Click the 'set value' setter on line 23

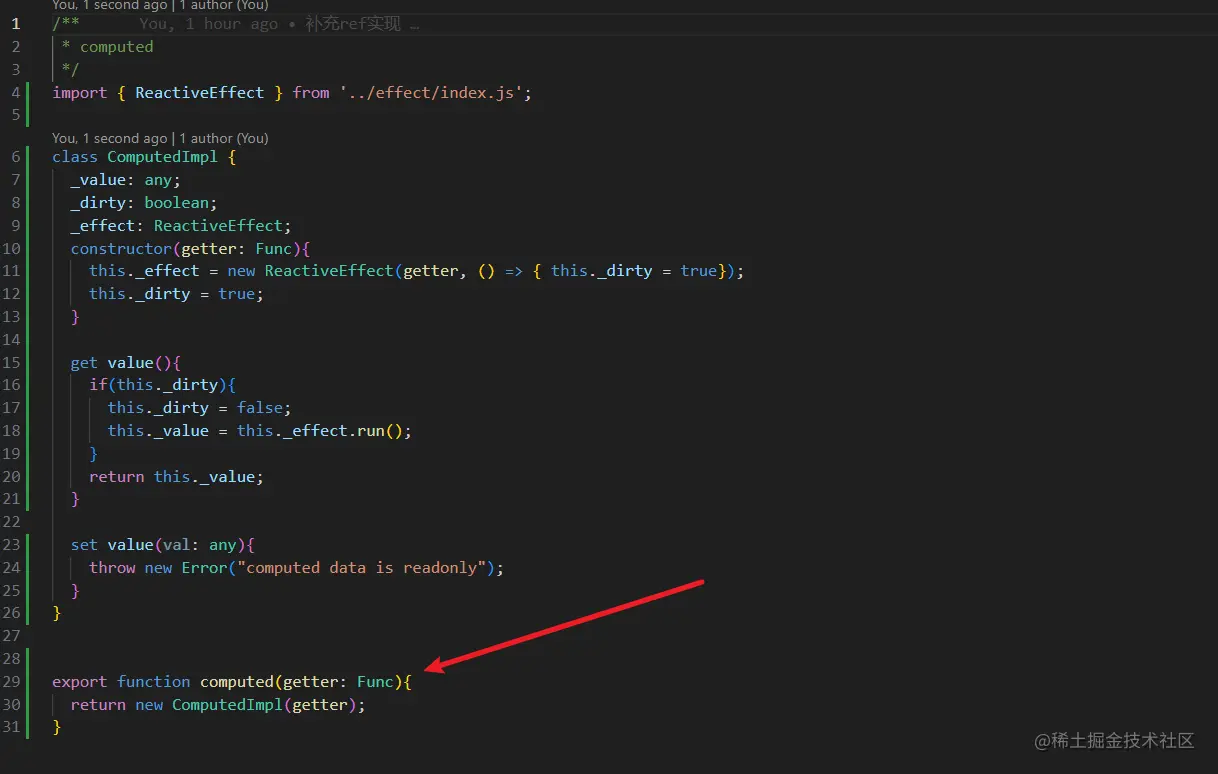(111, 545)
